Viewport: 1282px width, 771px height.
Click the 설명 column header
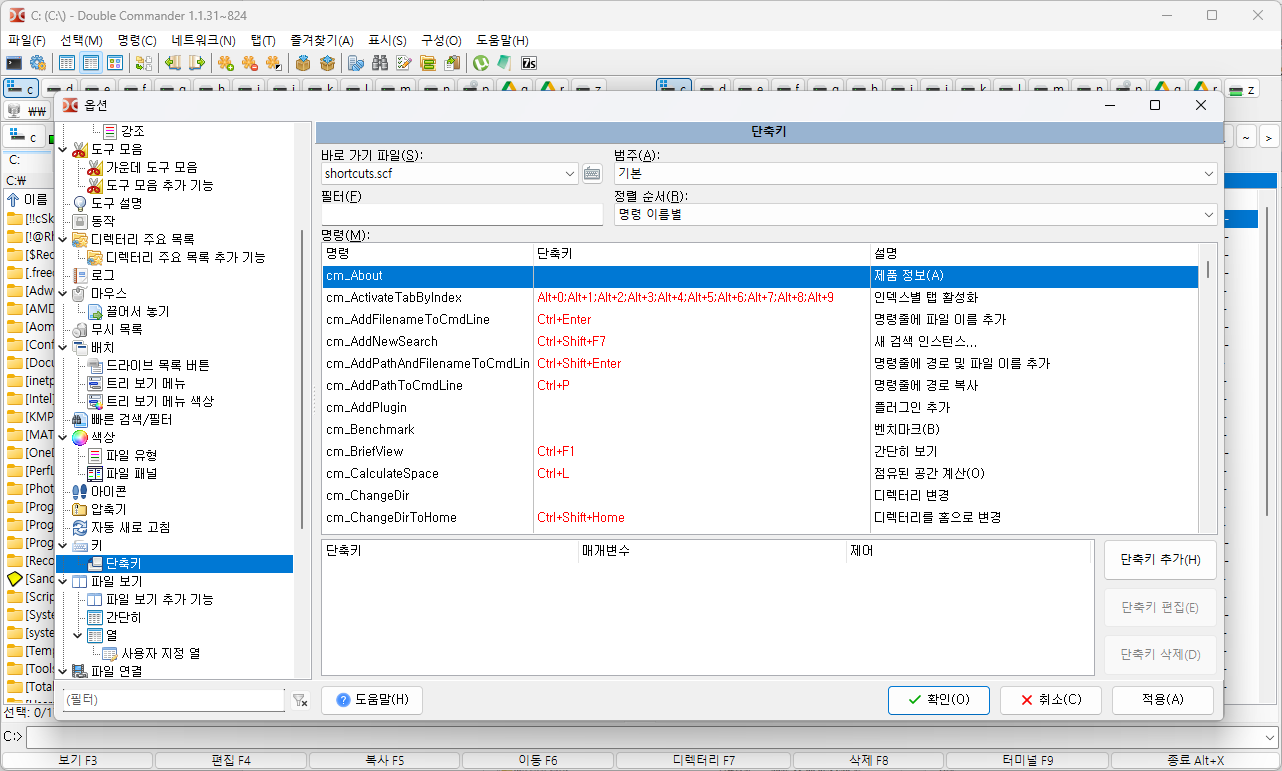click(1035, 253)
